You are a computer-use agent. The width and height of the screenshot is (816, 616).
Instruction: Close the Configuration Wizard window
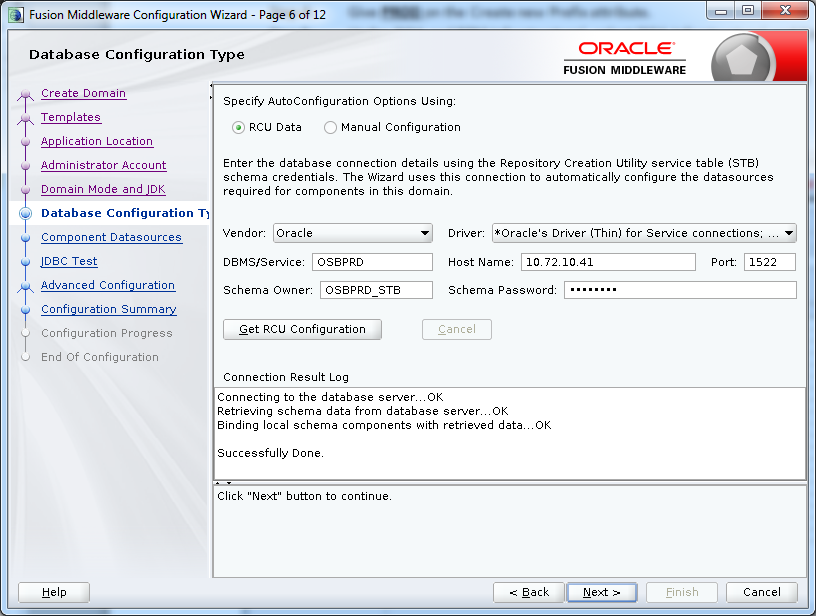pyautogui.click(x=786, y=10)
